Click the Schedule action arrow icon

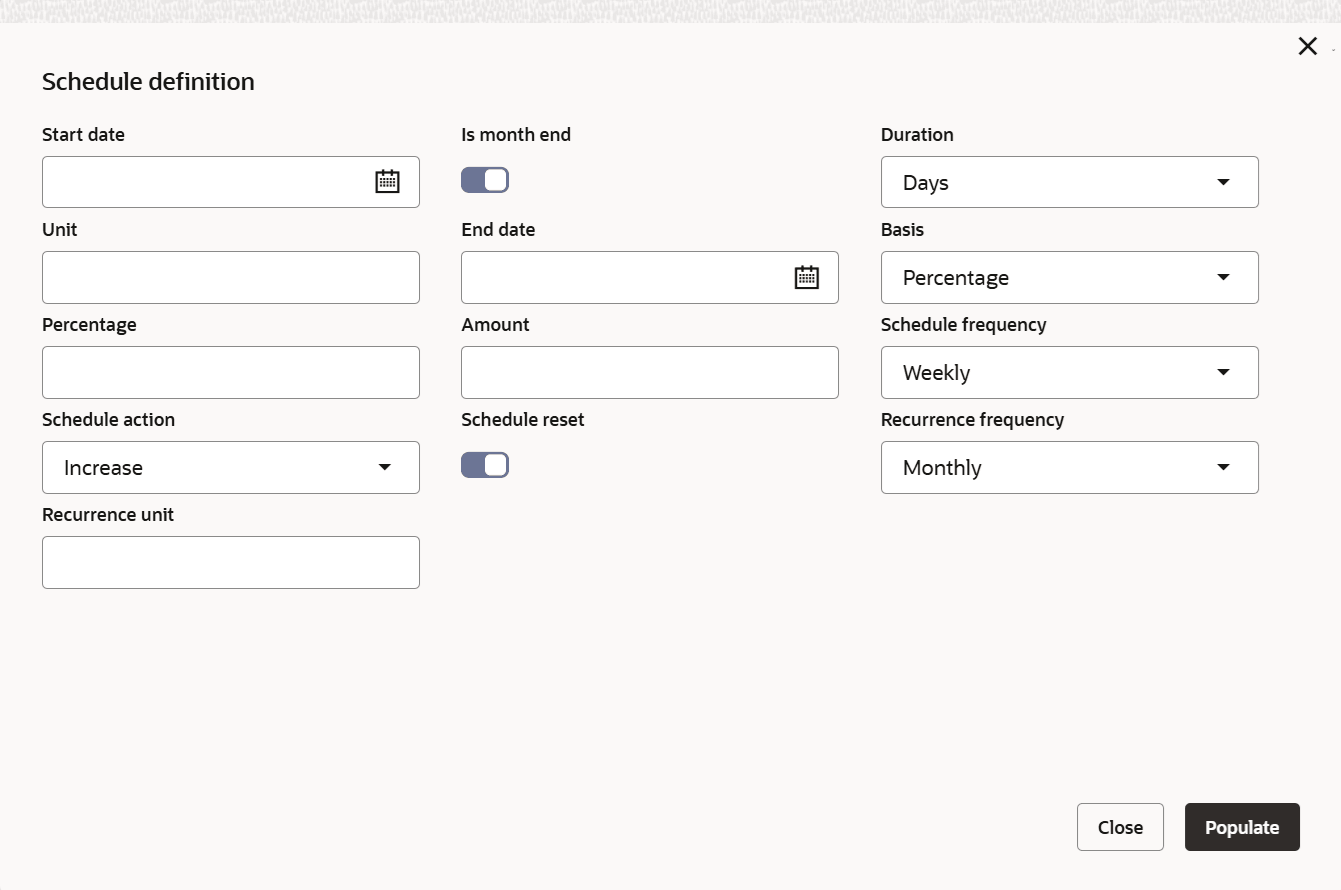point(384,467)
